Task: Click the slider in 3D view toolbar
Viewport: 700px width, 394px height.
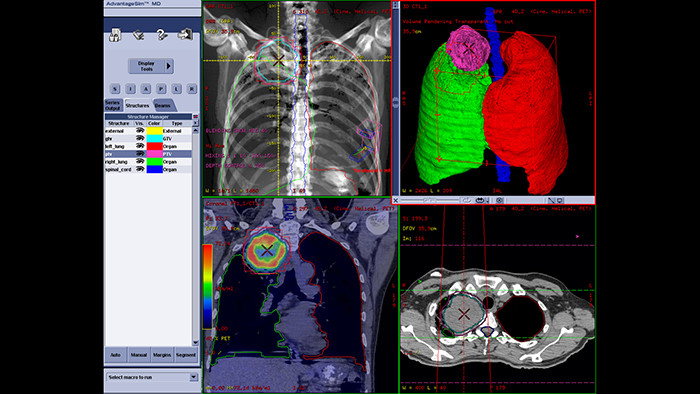Action: [430, 200]
